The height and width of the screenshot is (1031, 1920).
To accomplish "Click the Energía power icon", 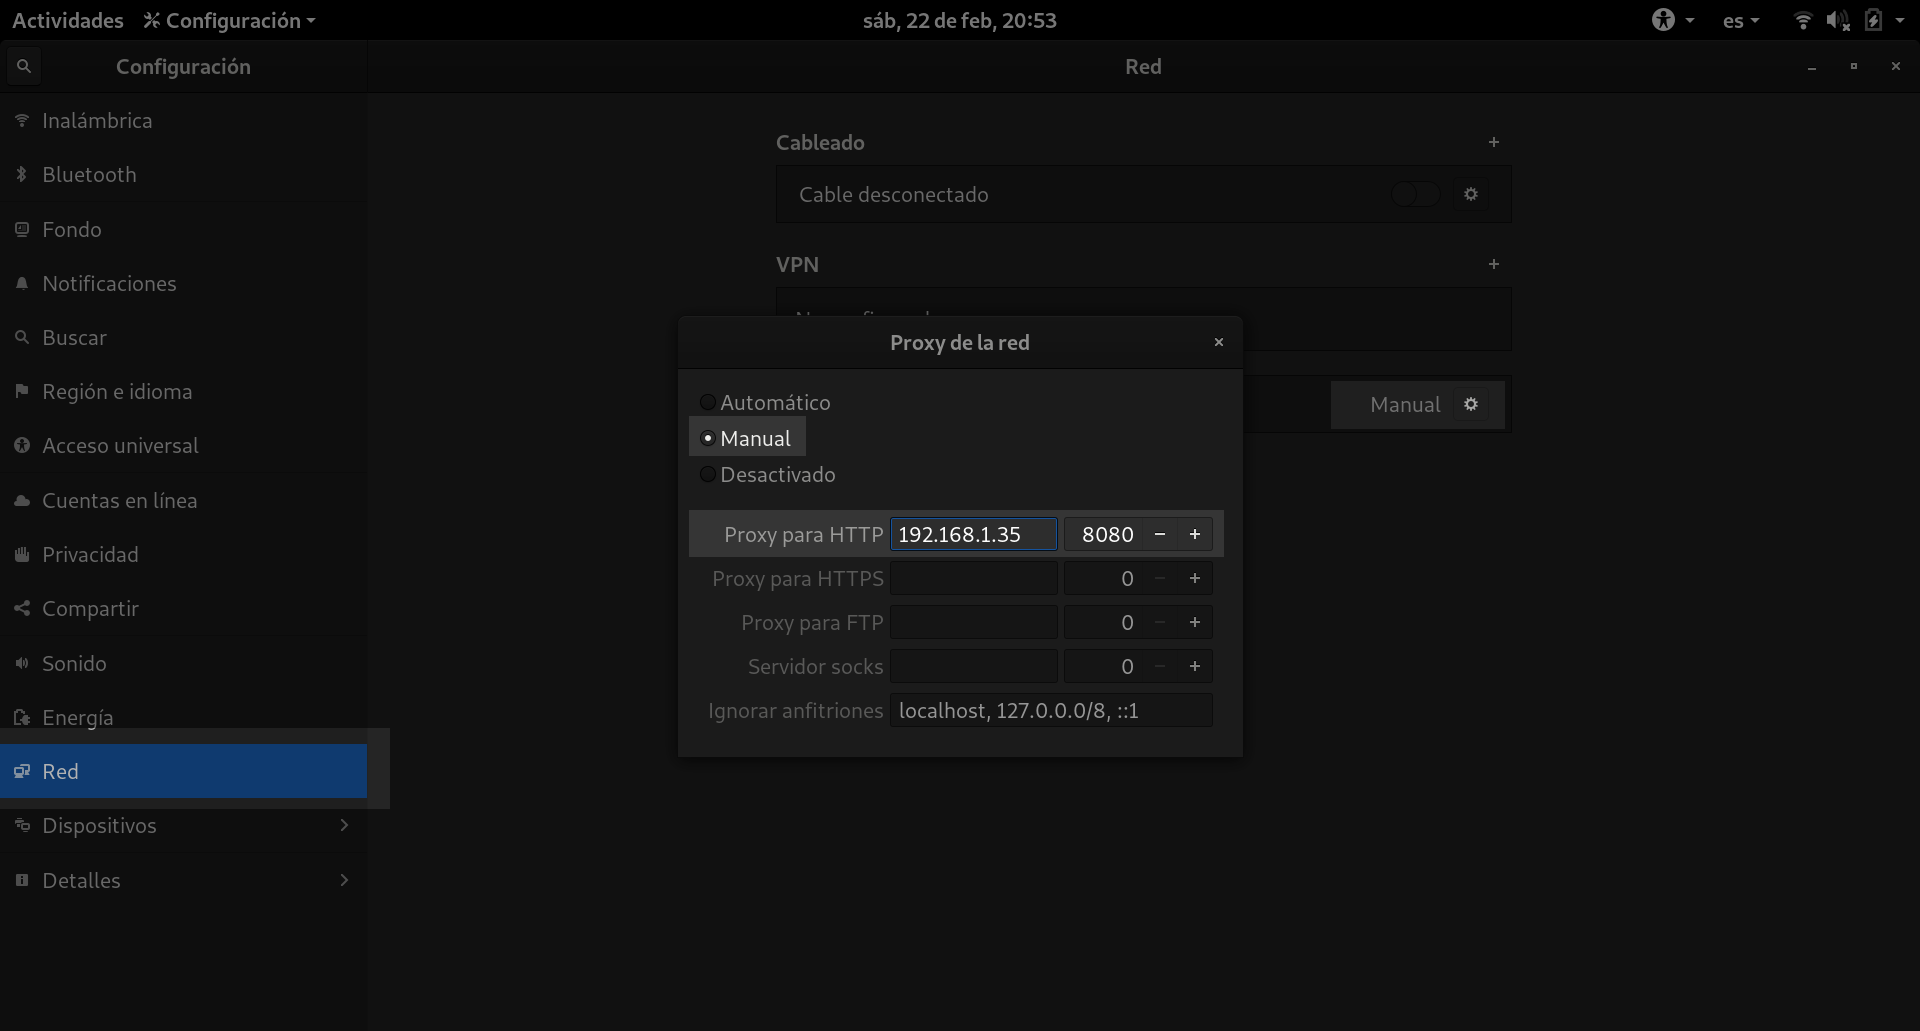I will click(x=22, y=718).
